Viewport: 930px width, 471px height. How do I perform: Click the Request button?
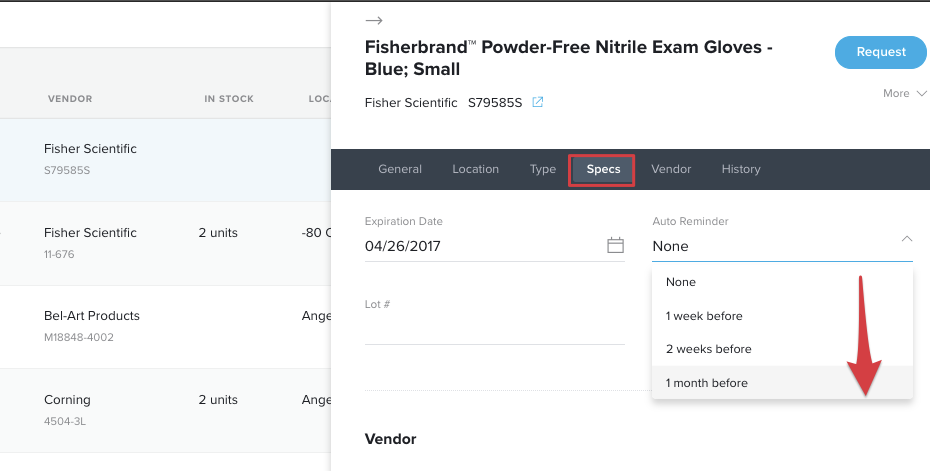pos(880,52)
